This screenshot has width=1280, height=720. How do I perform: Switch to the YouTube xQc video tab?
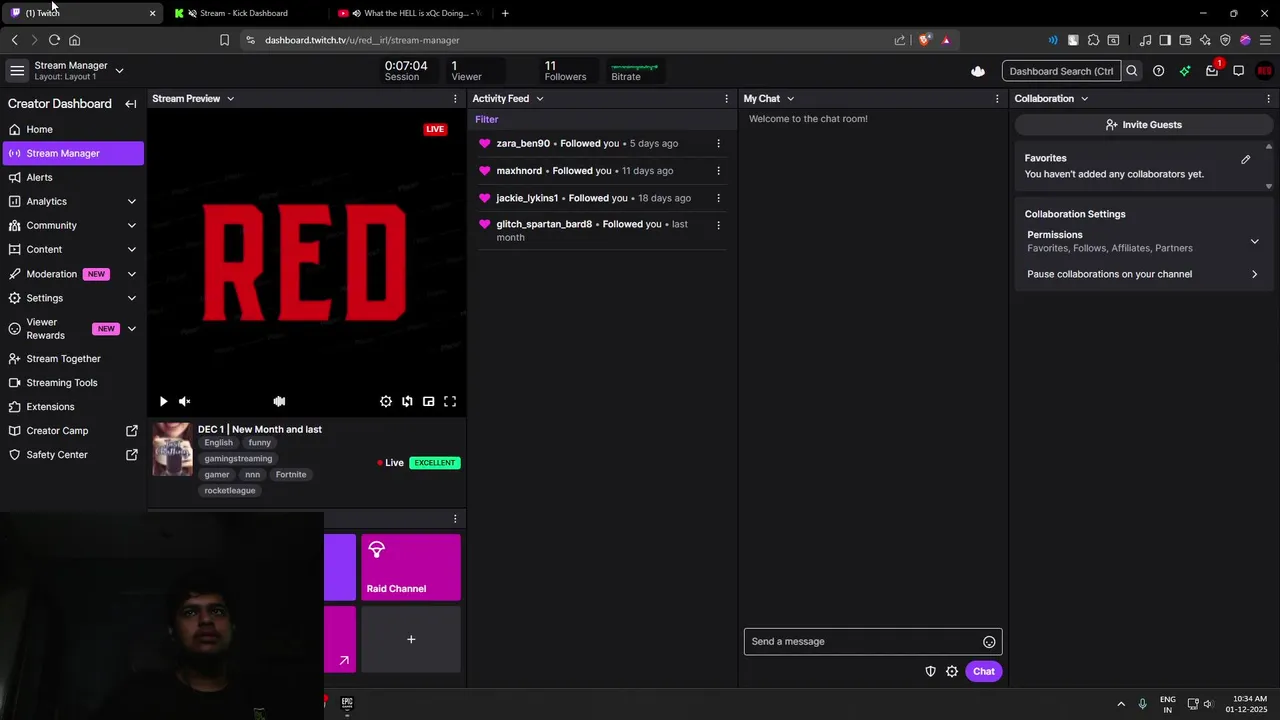[x=412, y=13]
